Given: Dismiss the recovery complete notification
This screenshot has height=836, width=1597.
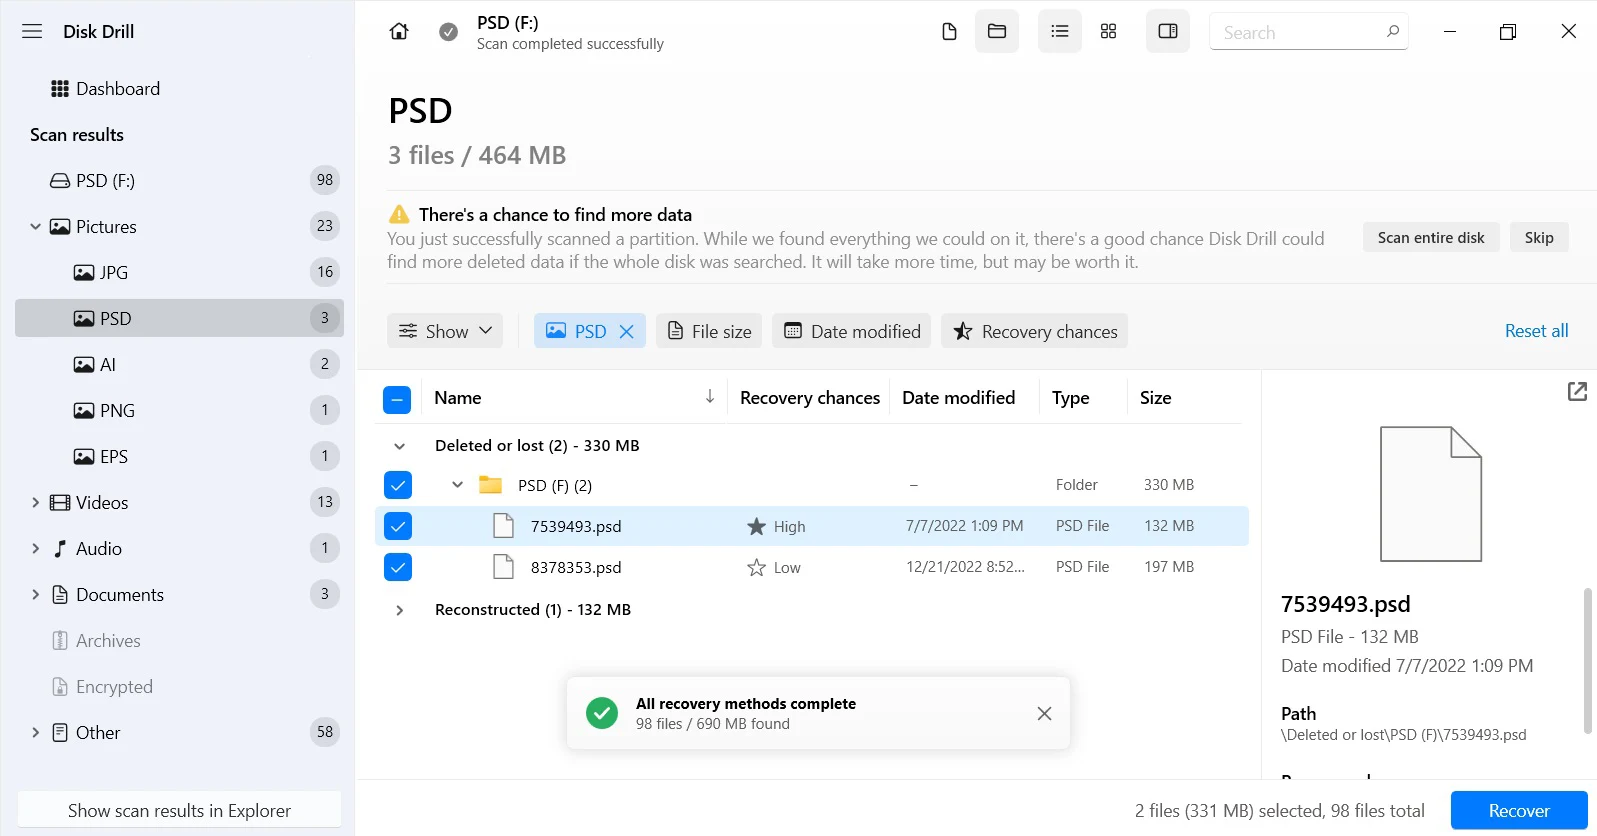Looking at the screenshot, I should pos(1044,713).
